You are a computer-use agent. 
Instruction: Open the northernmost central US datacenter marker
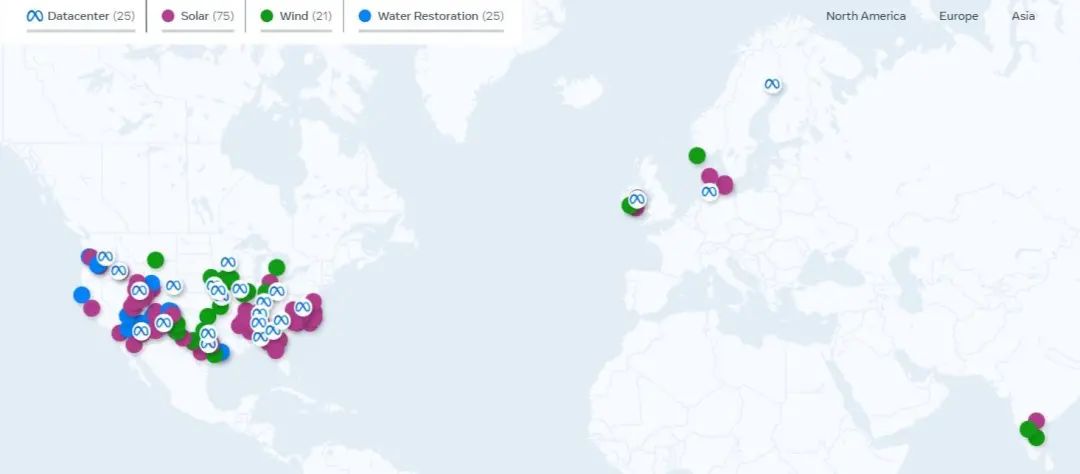[x=228, y=262]
